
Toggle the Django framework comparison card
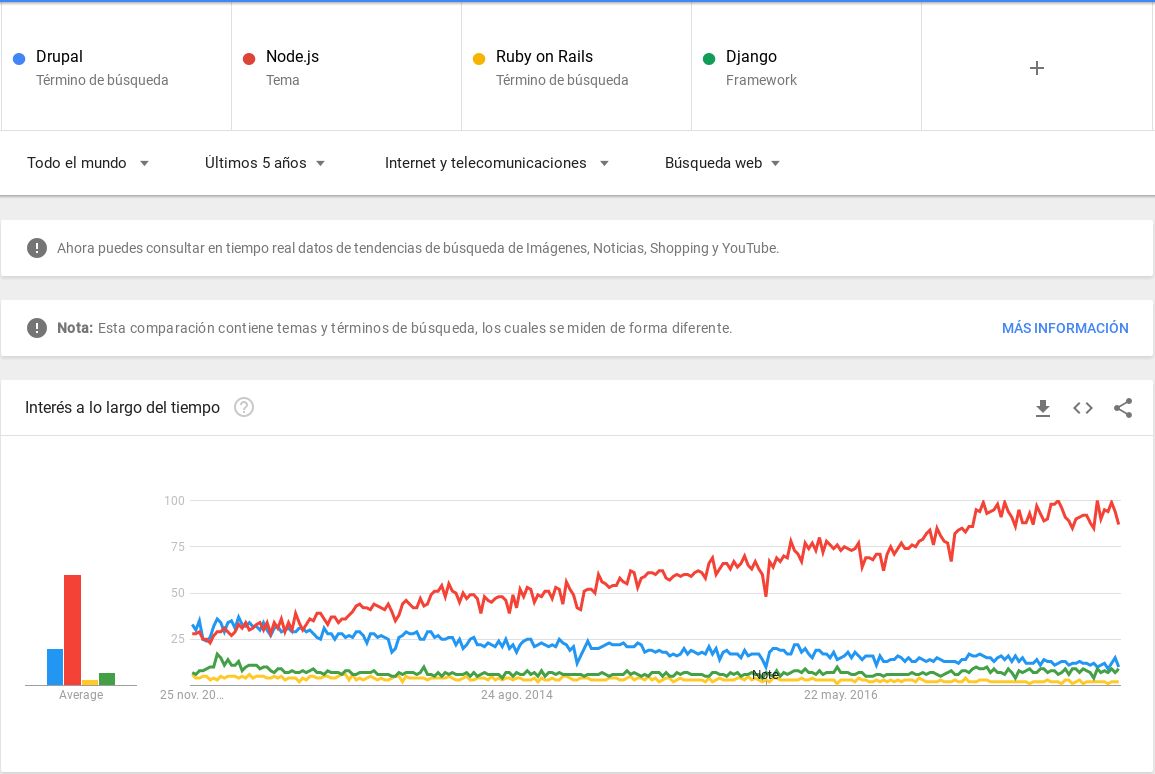pos(805,66)
